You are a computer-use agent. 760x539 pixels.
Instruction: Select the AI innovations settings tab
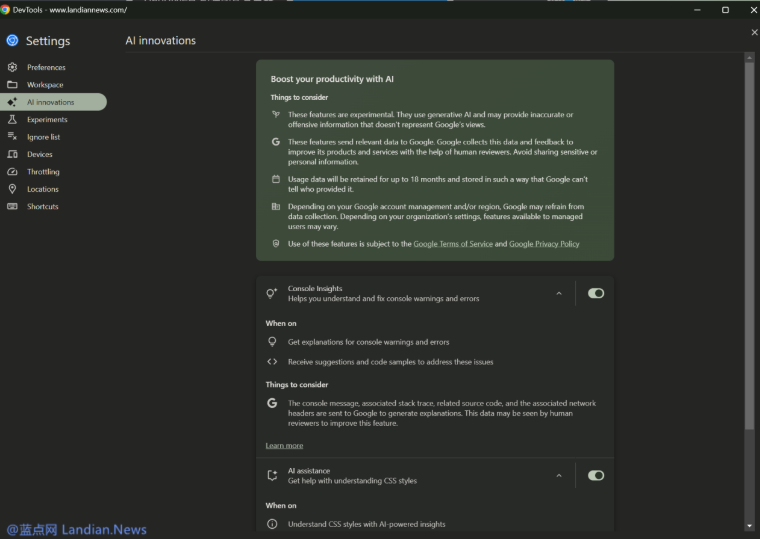pyautogui.click(x=51, y=102)
